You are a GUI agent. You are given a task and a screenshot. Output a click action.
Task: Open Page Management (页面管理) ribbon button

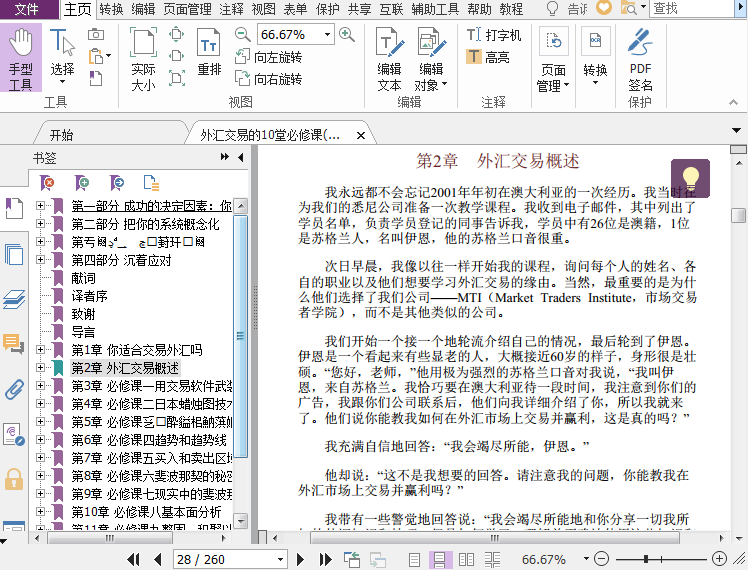pos(553,59)
